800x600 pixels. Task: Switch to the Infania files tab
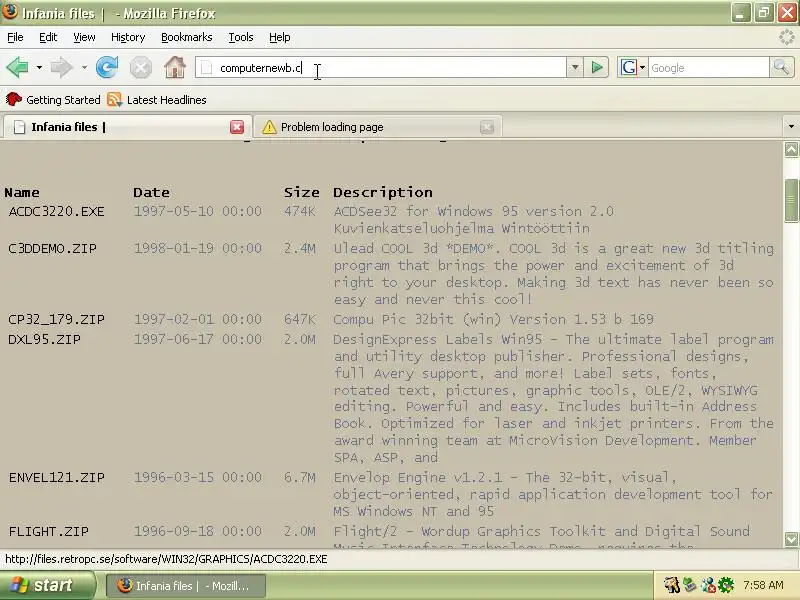pyautogui.click(x=128, y=127)
